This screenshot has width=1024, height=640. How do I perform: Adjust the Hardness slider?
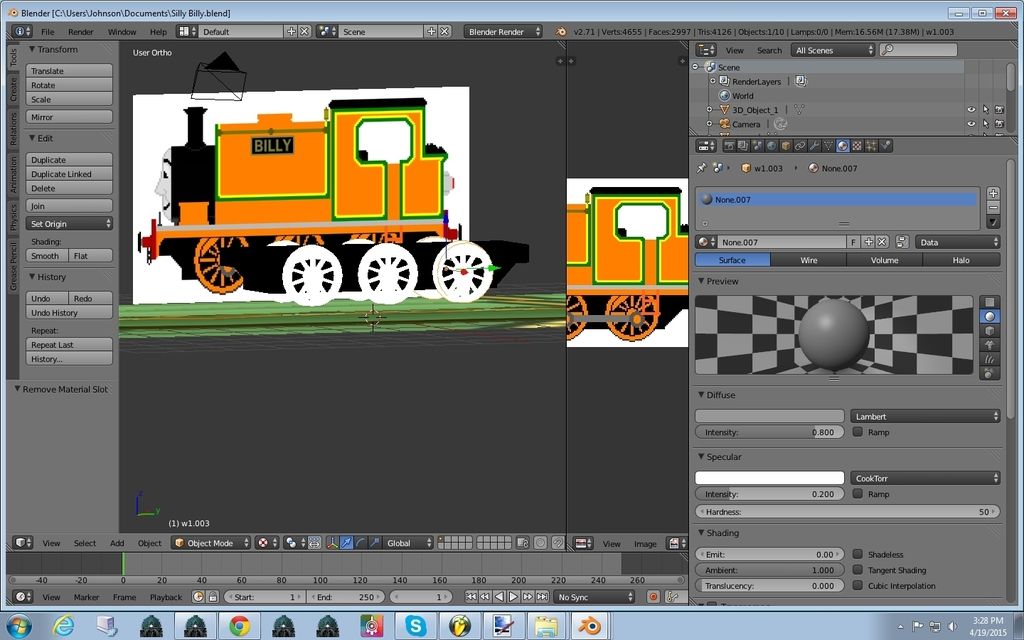pos(847,511)
